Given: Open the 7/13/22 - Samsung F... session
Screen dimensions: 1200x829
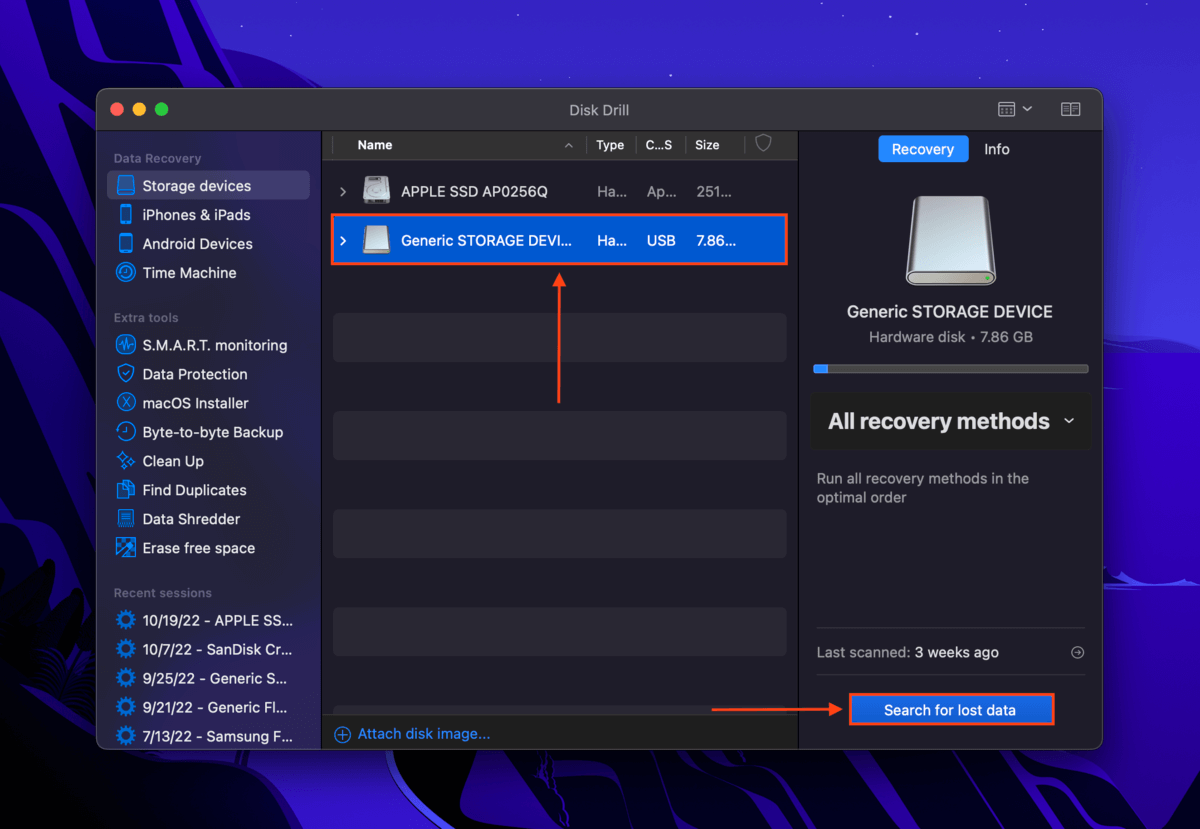Looking at the screenshot, I should [x=219, y=736].
